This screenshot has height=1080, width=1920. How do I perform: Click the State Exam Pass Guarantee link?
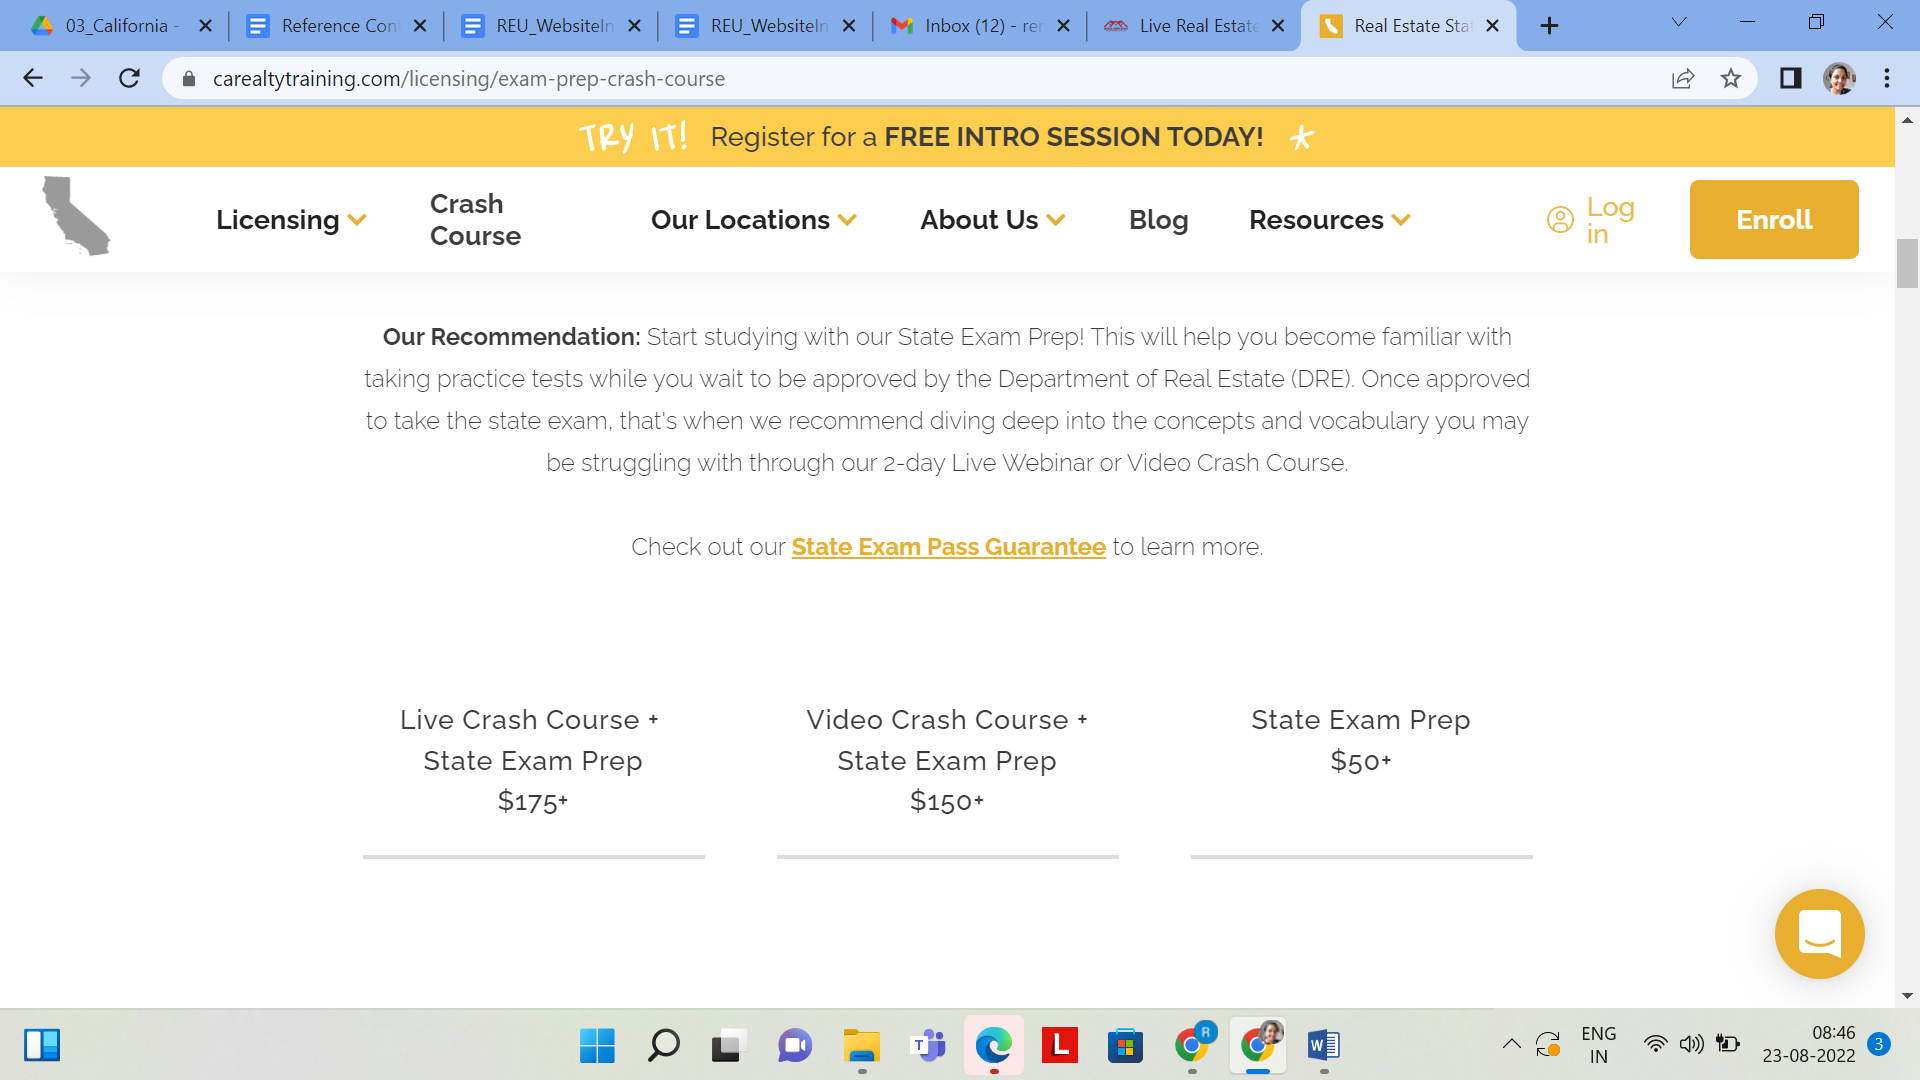coord(948,546)
